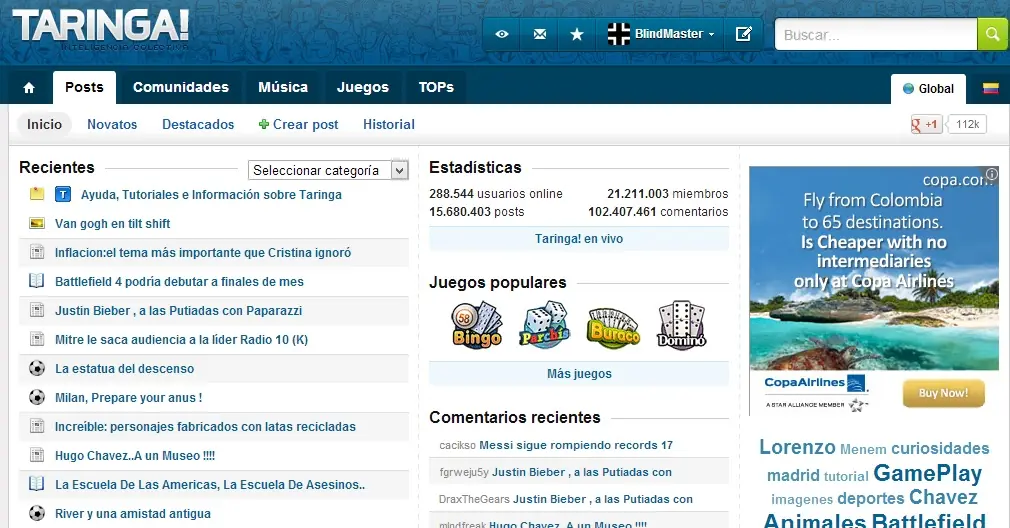Screen dimensions: 1010x528
Task: Open the Parchís game icon
Action: [x=545, y=325]
